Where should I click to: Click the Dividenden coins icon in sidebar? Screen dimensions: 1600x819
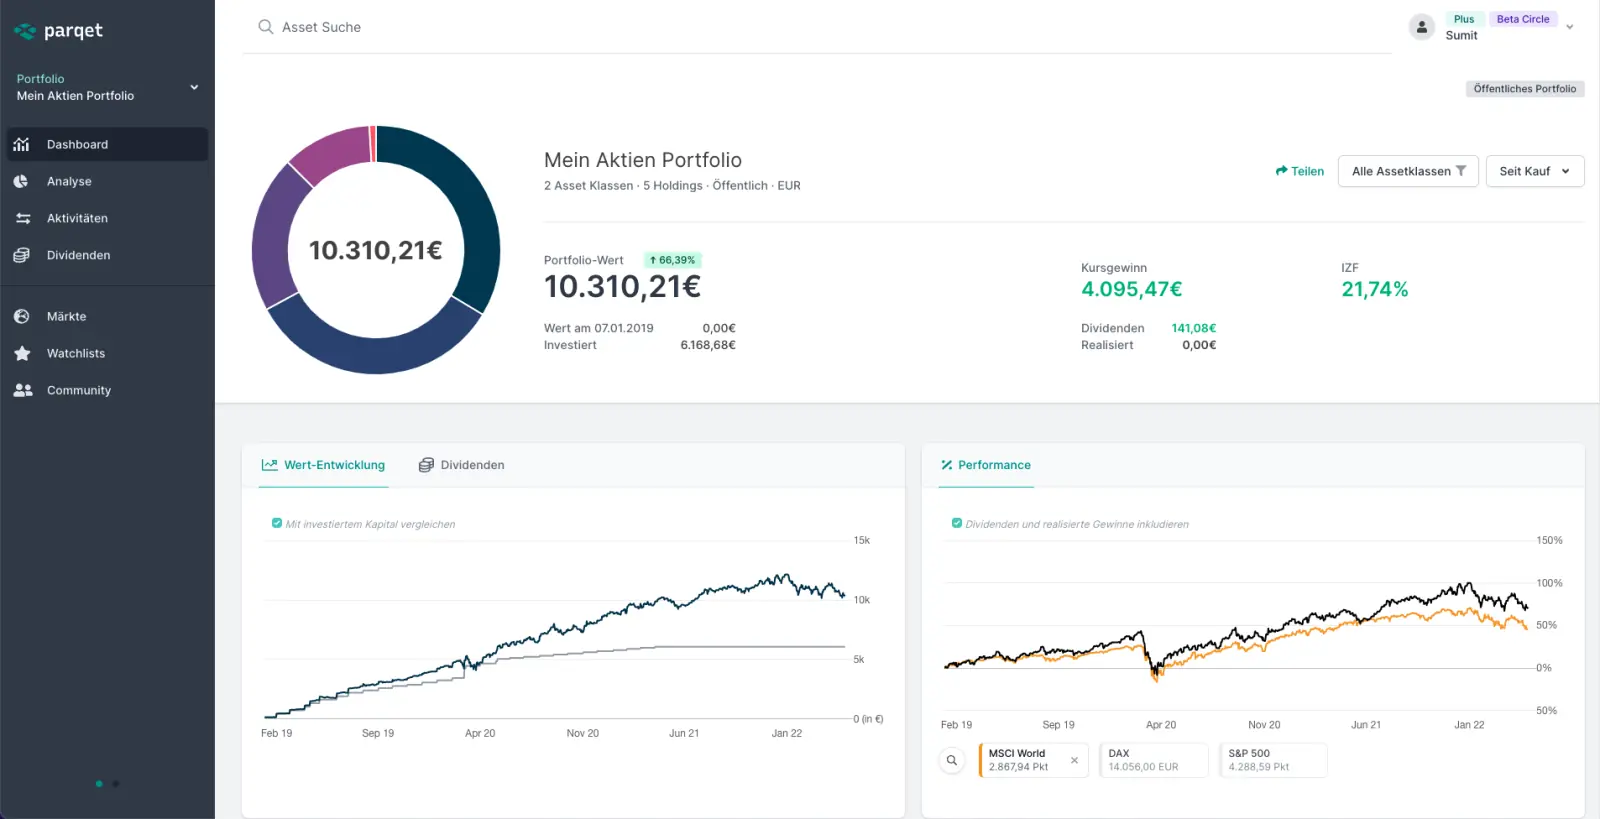point(21,255)
